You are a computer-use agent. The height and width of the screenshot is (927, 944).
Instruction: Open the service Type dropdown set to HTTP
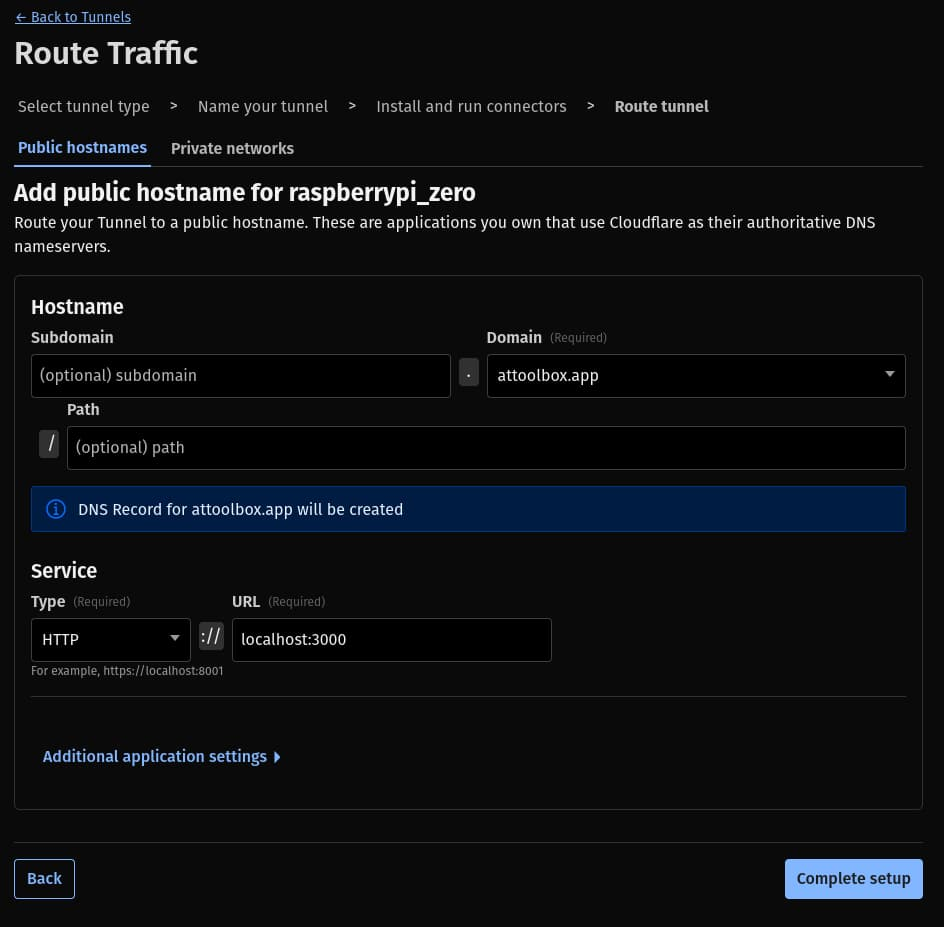[x=110, y=639]
